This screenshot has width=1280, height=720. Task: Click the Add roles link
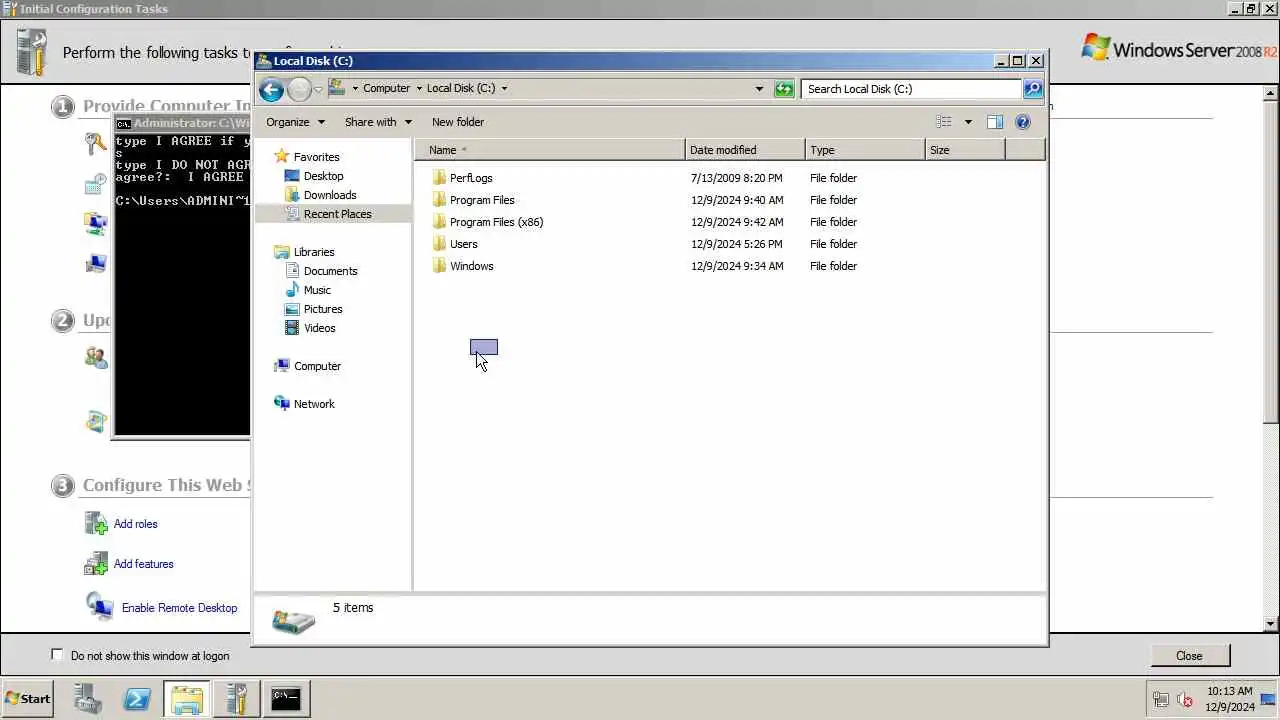(135, 524)
